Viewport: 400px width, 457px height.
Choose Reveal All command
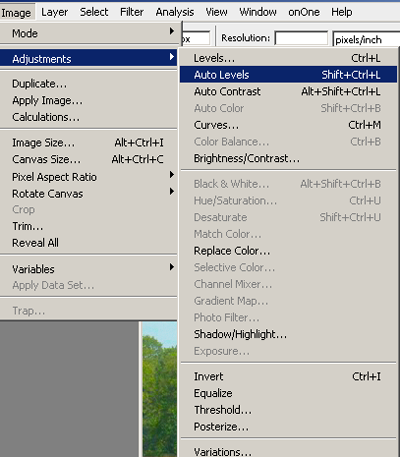tap(89, 243)
